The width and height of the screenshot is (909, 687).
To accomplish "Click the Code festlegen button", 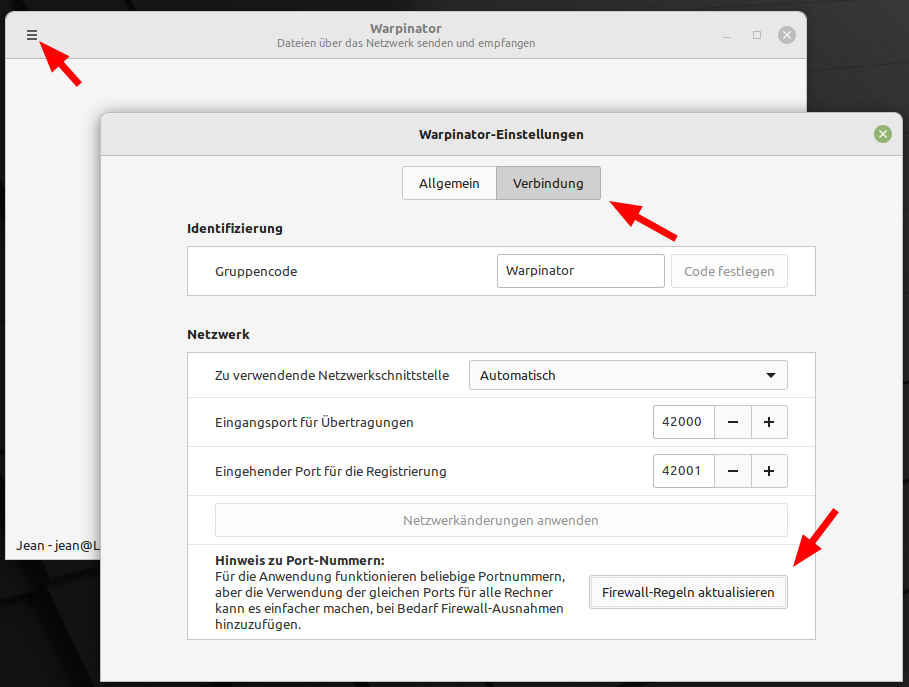I will (x=729, y=271).
